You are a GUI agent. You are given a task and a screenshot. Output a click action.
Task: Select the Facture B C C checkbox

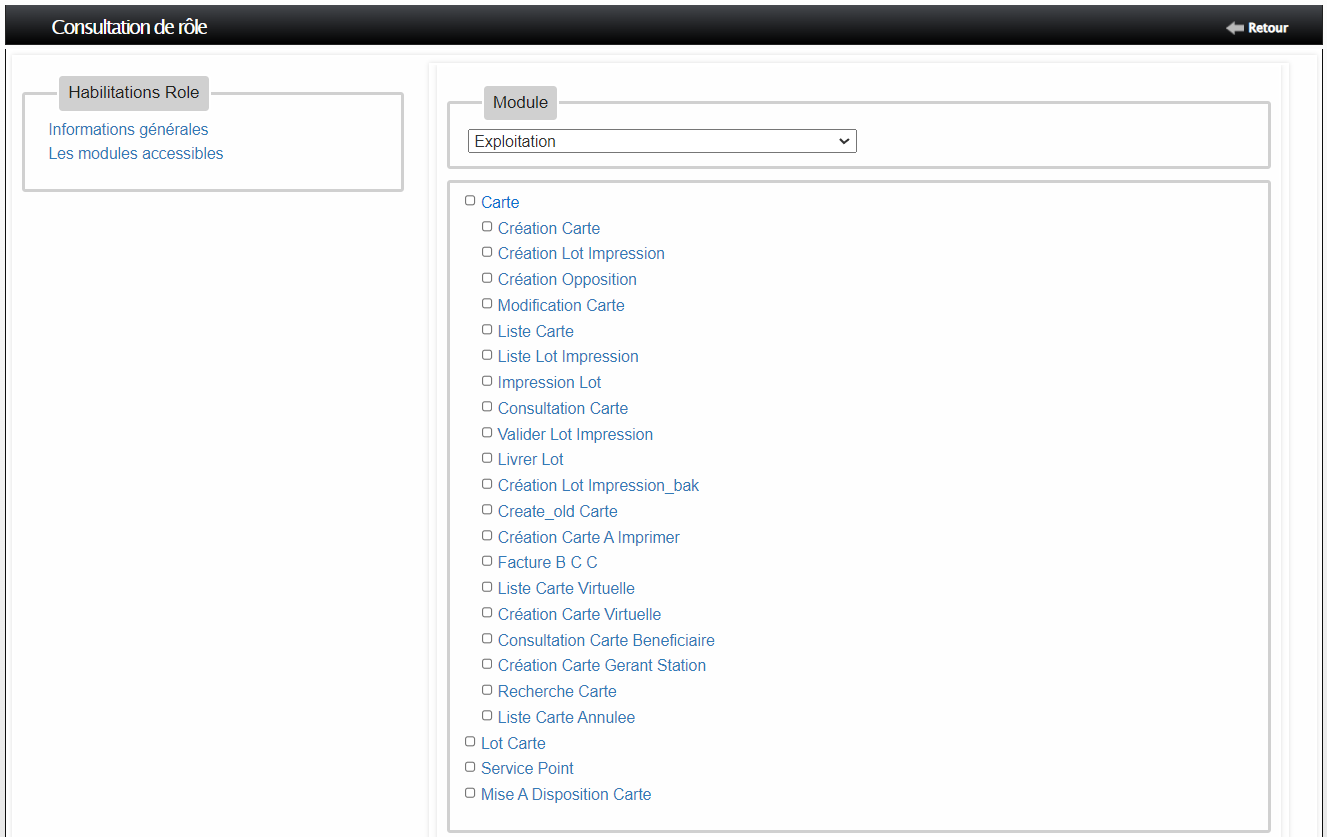(x=487, y=561)
